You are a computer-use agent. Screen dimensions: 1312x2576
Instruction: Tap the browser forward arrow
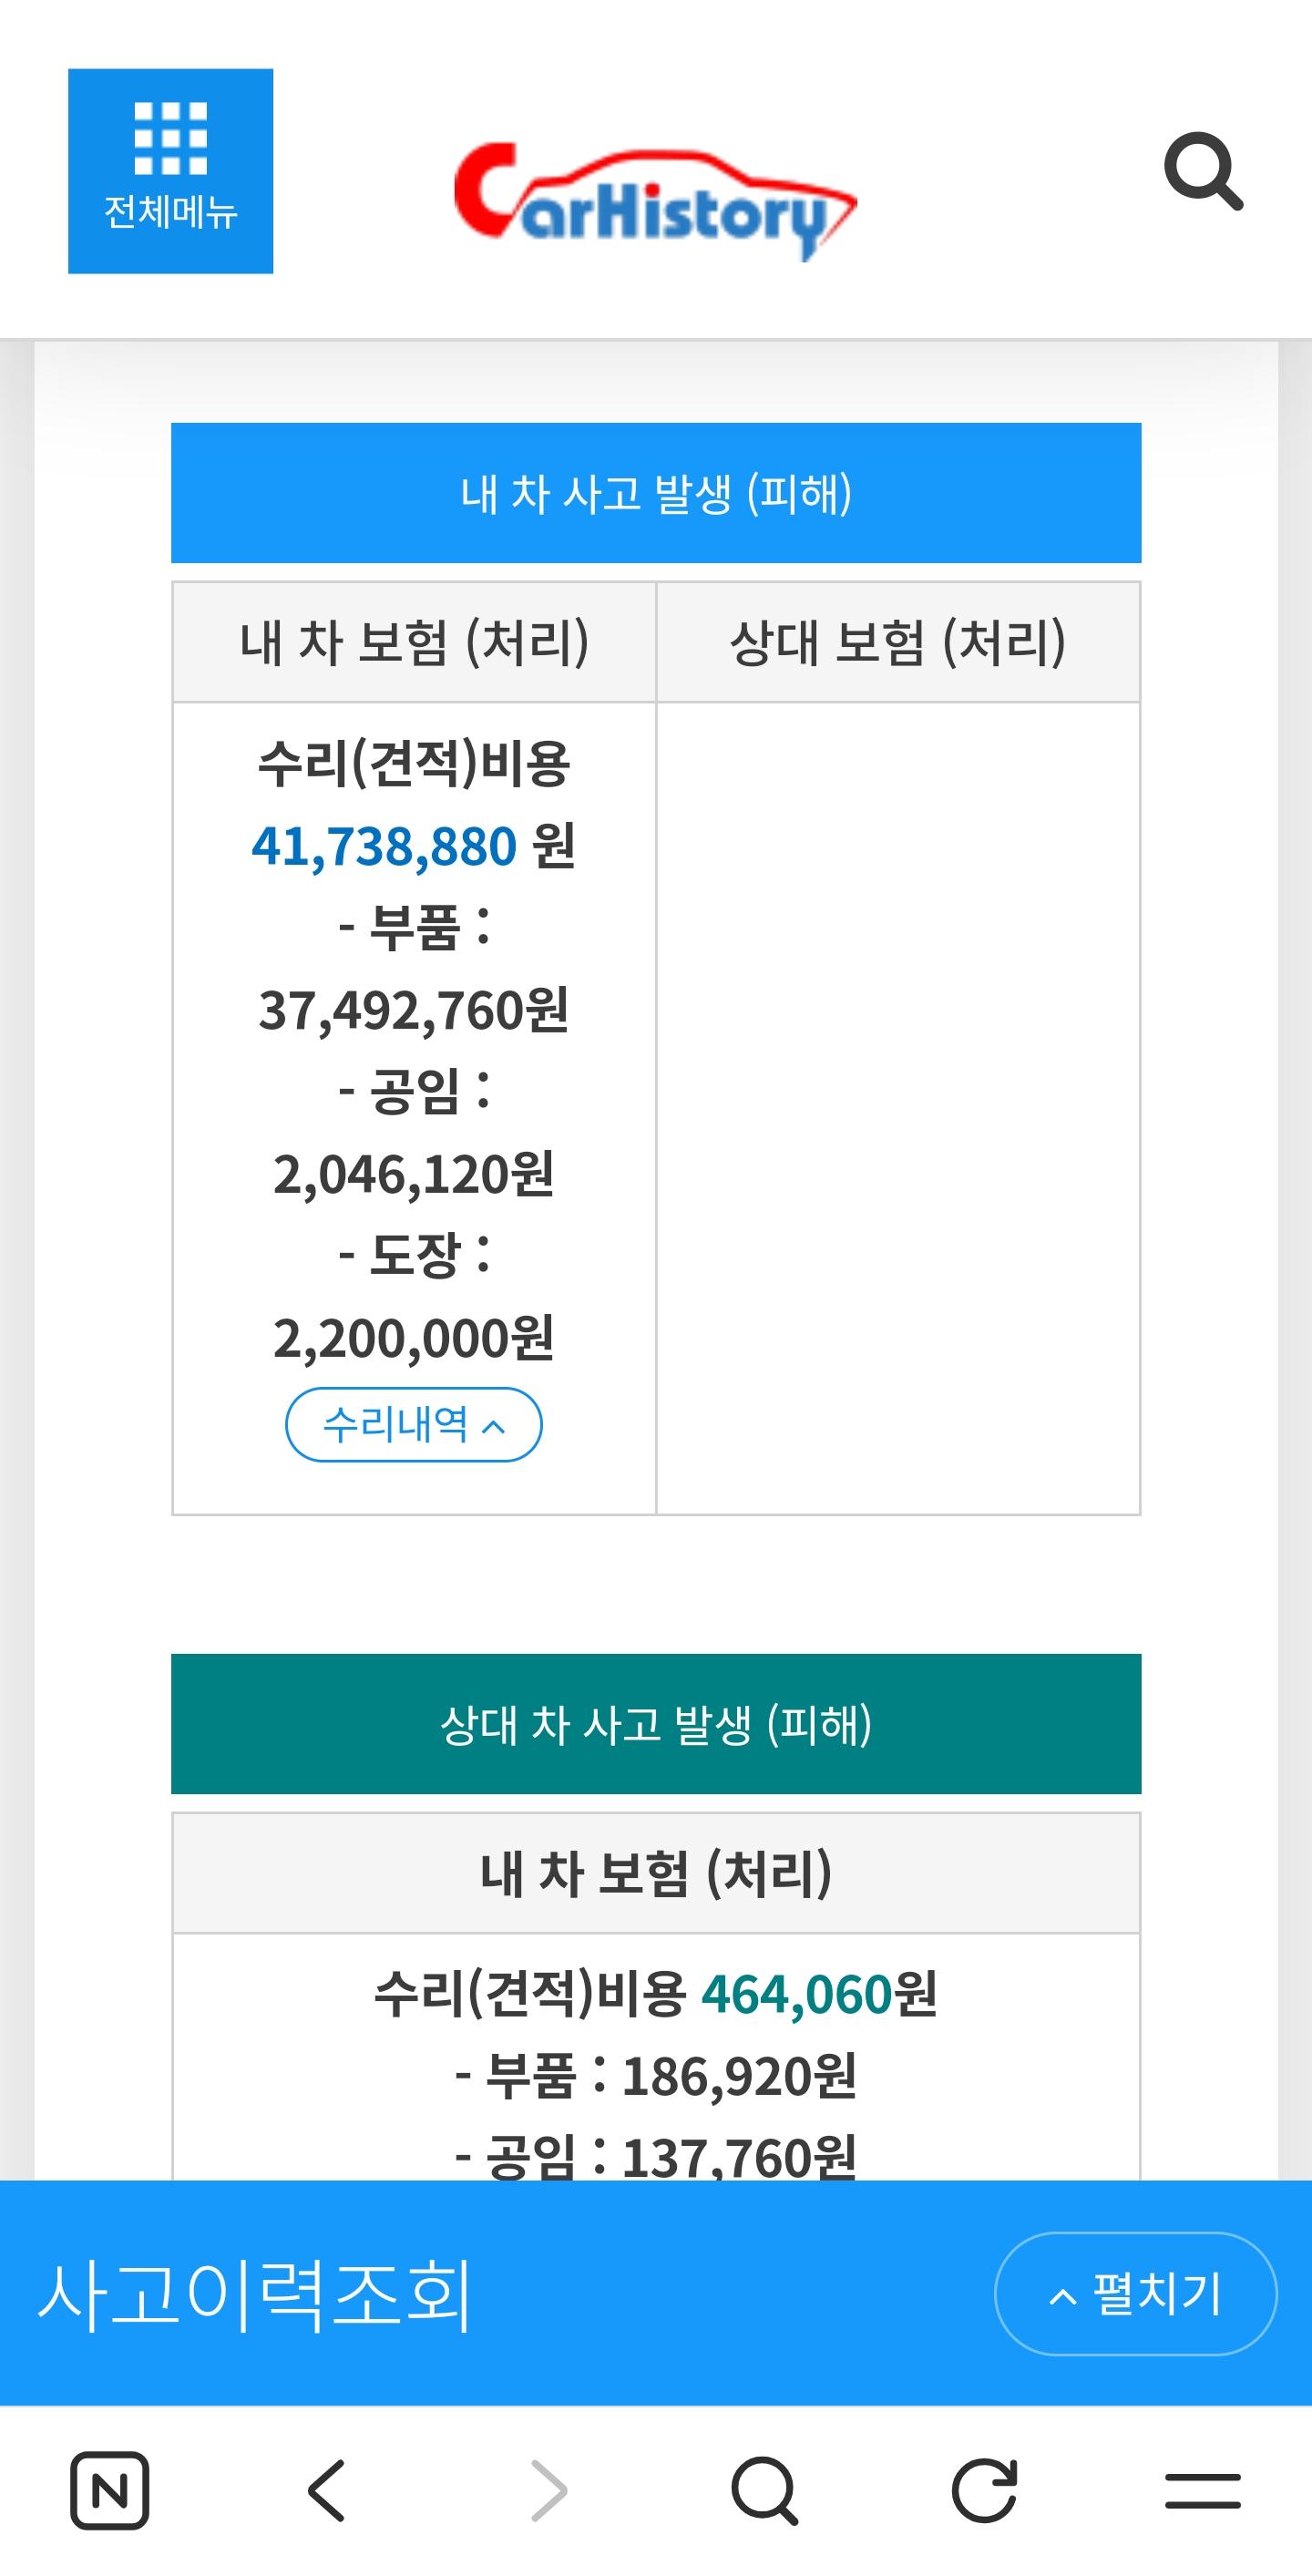(547, 2489)
